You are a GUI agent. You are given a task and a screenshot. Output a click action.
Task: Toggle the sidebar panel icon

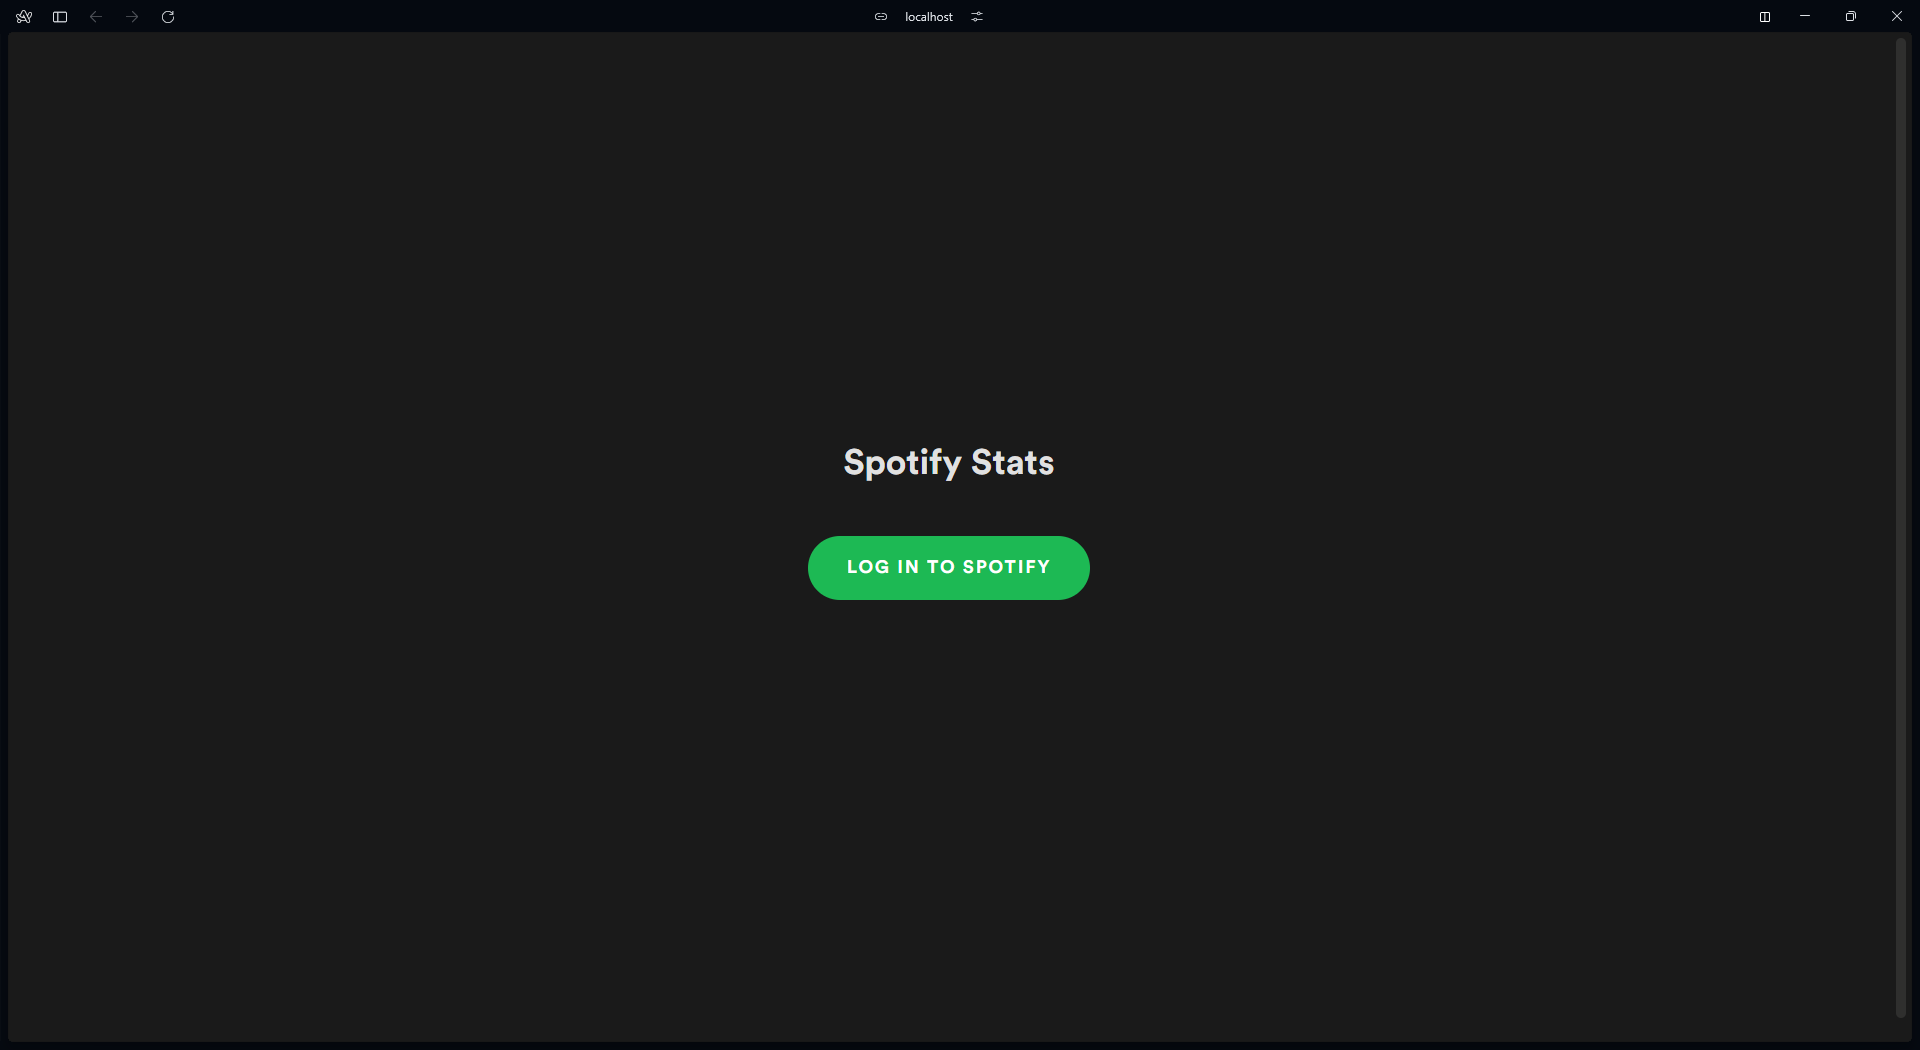60,17
